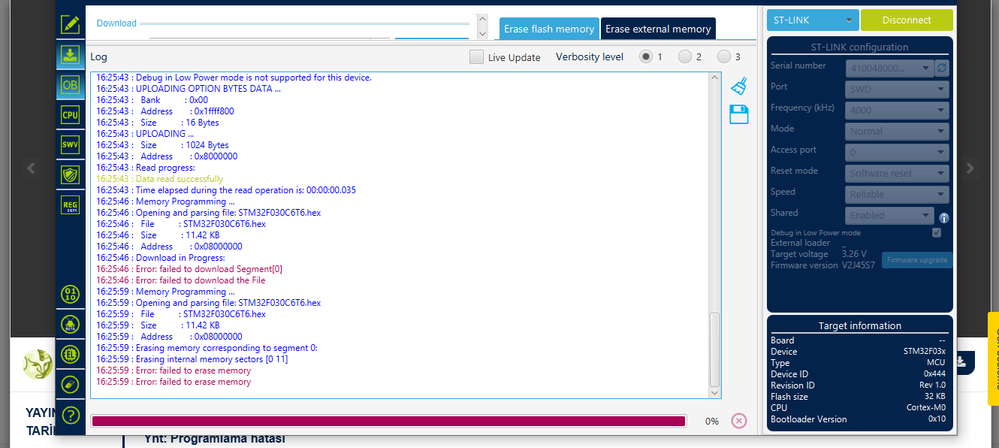Click the 'Data read successfully' log line
Image resolution: width=999 pixels, height=448 pixels.
point(160,179)
